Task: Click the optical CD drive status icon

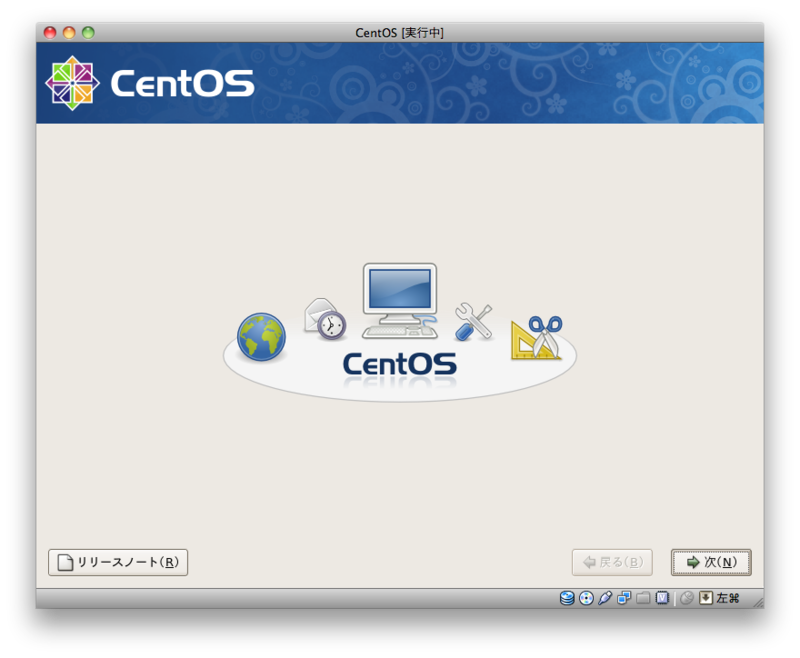Action: point(586,598)
